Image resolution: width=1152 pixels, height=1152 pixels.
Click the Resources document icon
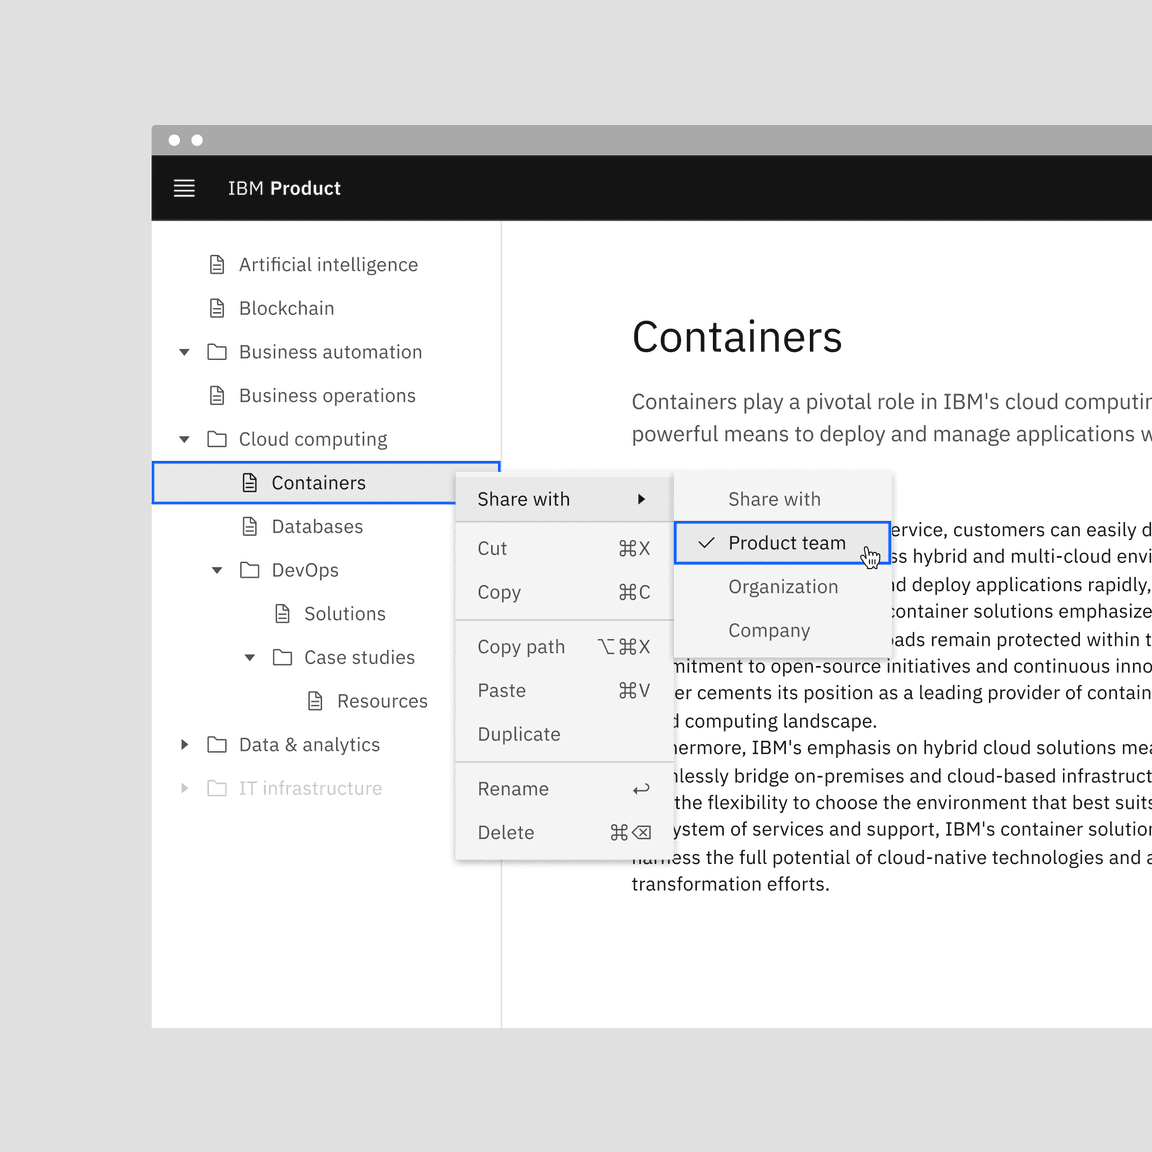(315, 701)
